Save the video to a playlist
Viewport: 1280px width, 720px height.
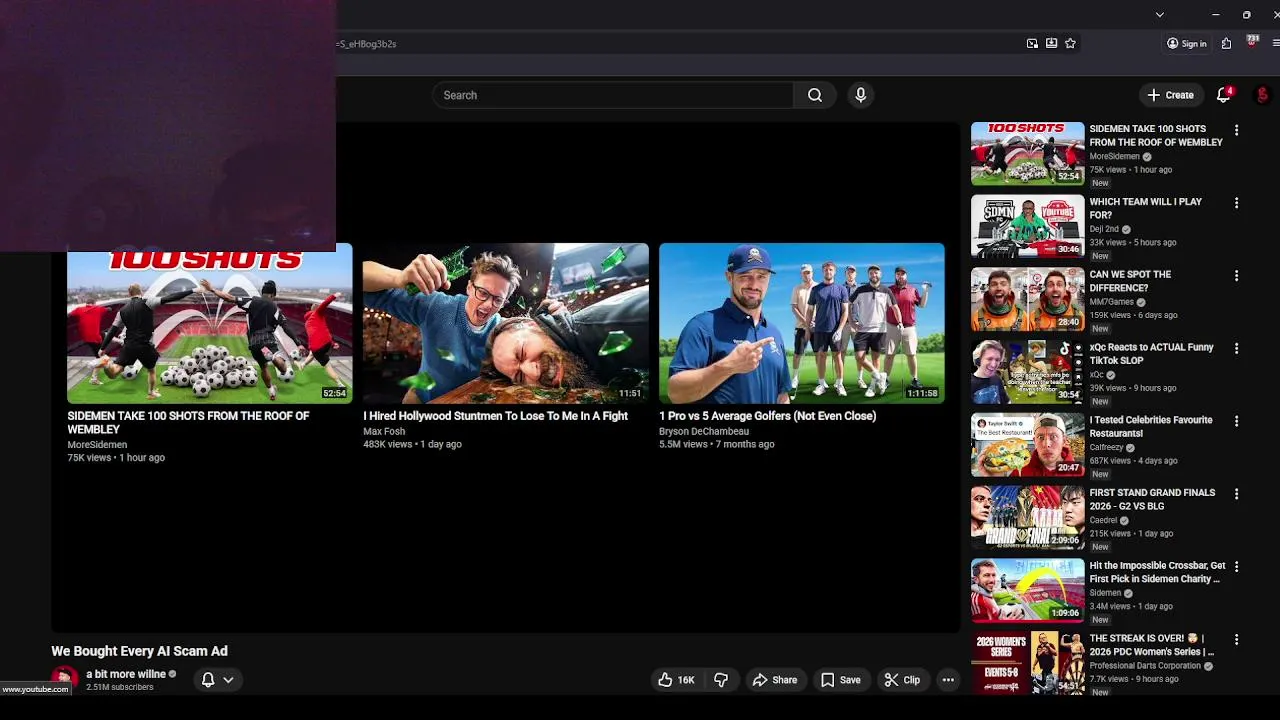pos(840,680)
